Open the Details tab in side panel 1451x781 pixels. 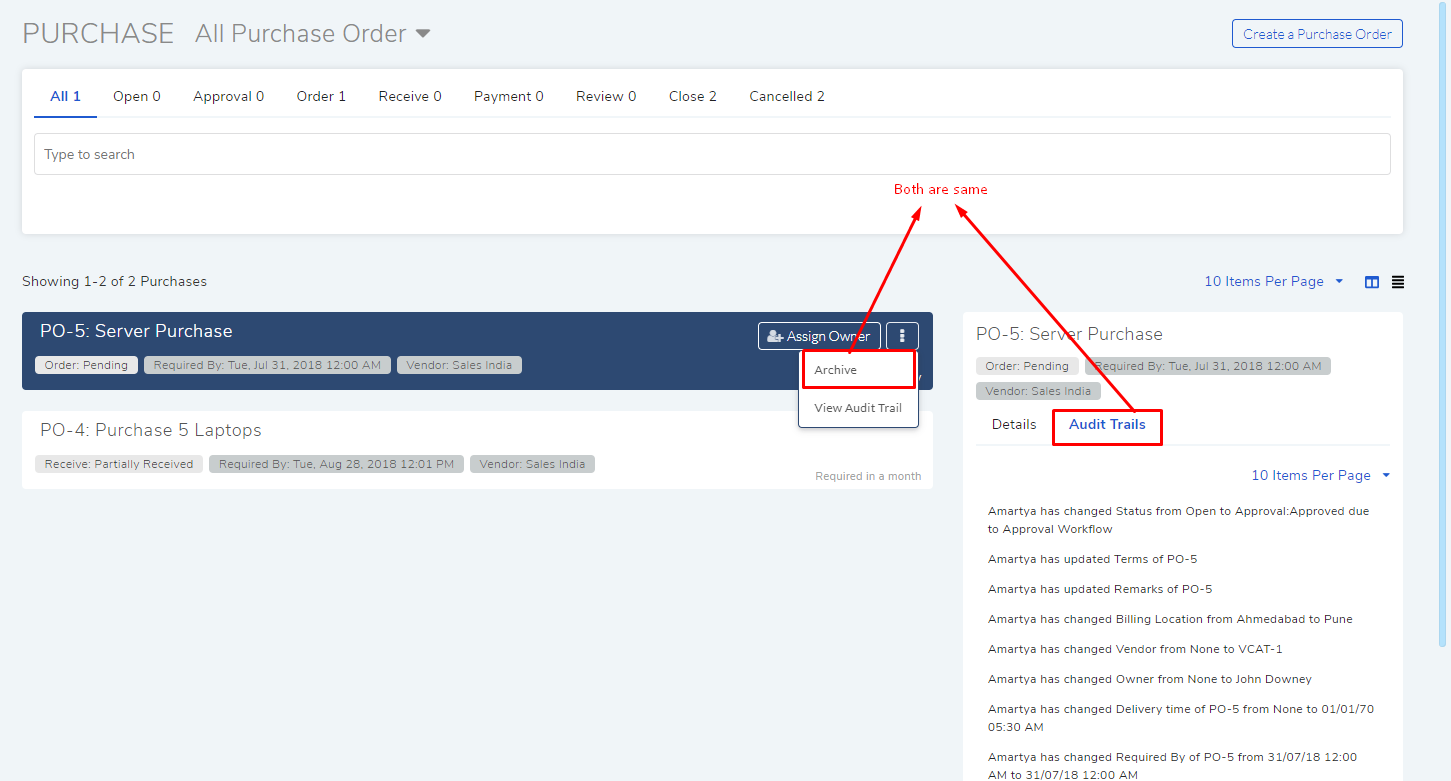click(x=1014, y=424)
